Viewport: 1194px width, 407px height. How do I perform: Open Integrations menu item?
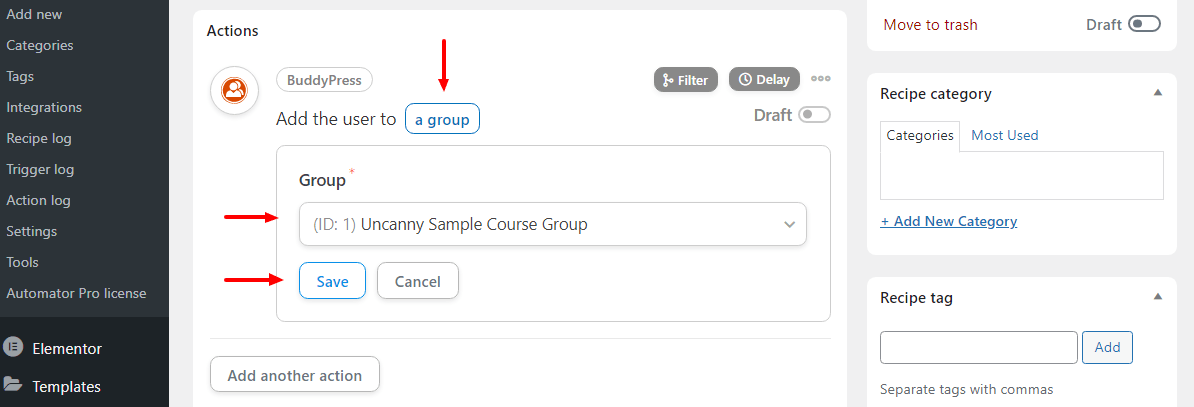pos(44,107)
